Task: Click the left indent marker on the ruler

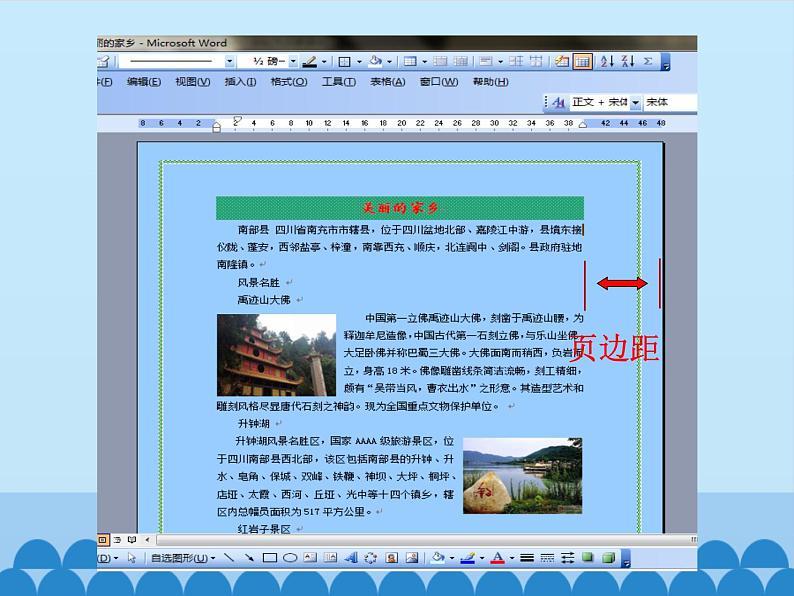Action: point(217,129)
